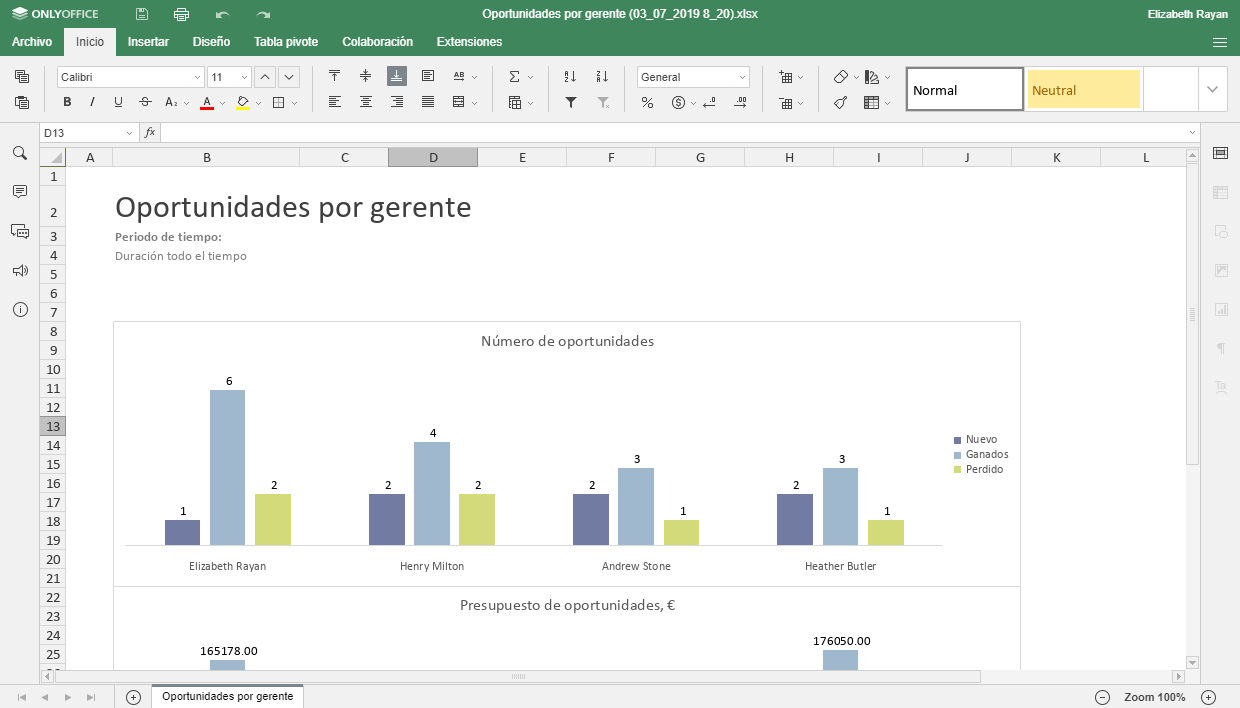This screenshot has height=708, width=1240.
Task: Open the General number format dropdown
Action: pos(742,77)
